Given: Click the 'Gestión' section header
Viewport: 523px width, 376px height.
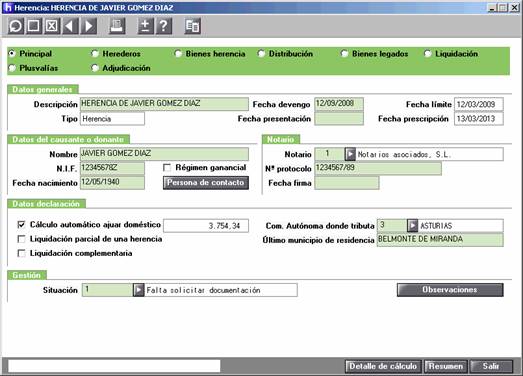Looking at the screenshot, I should (x=27, y=275).
